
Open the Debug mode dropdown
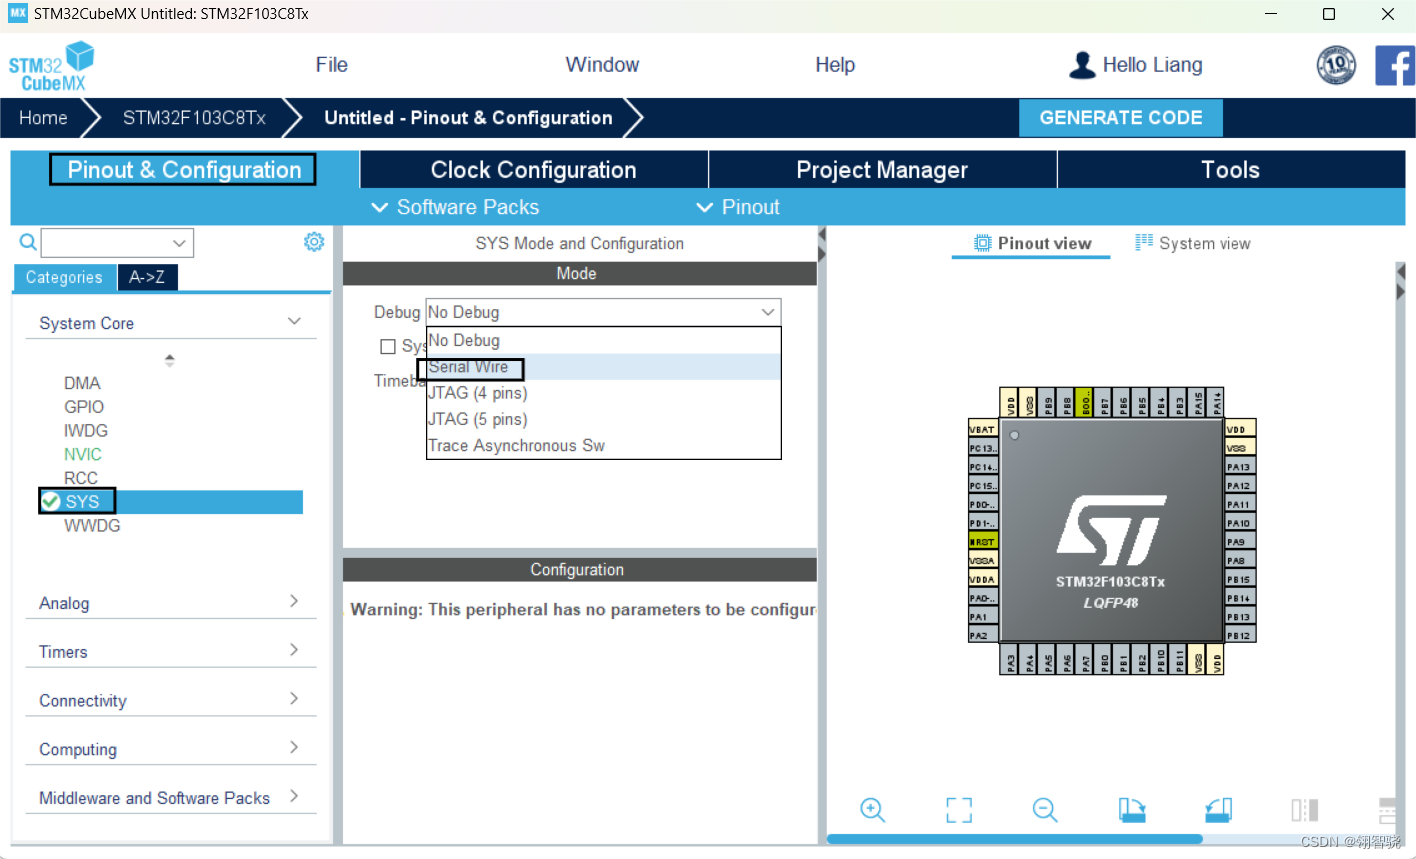click(603, 312)
